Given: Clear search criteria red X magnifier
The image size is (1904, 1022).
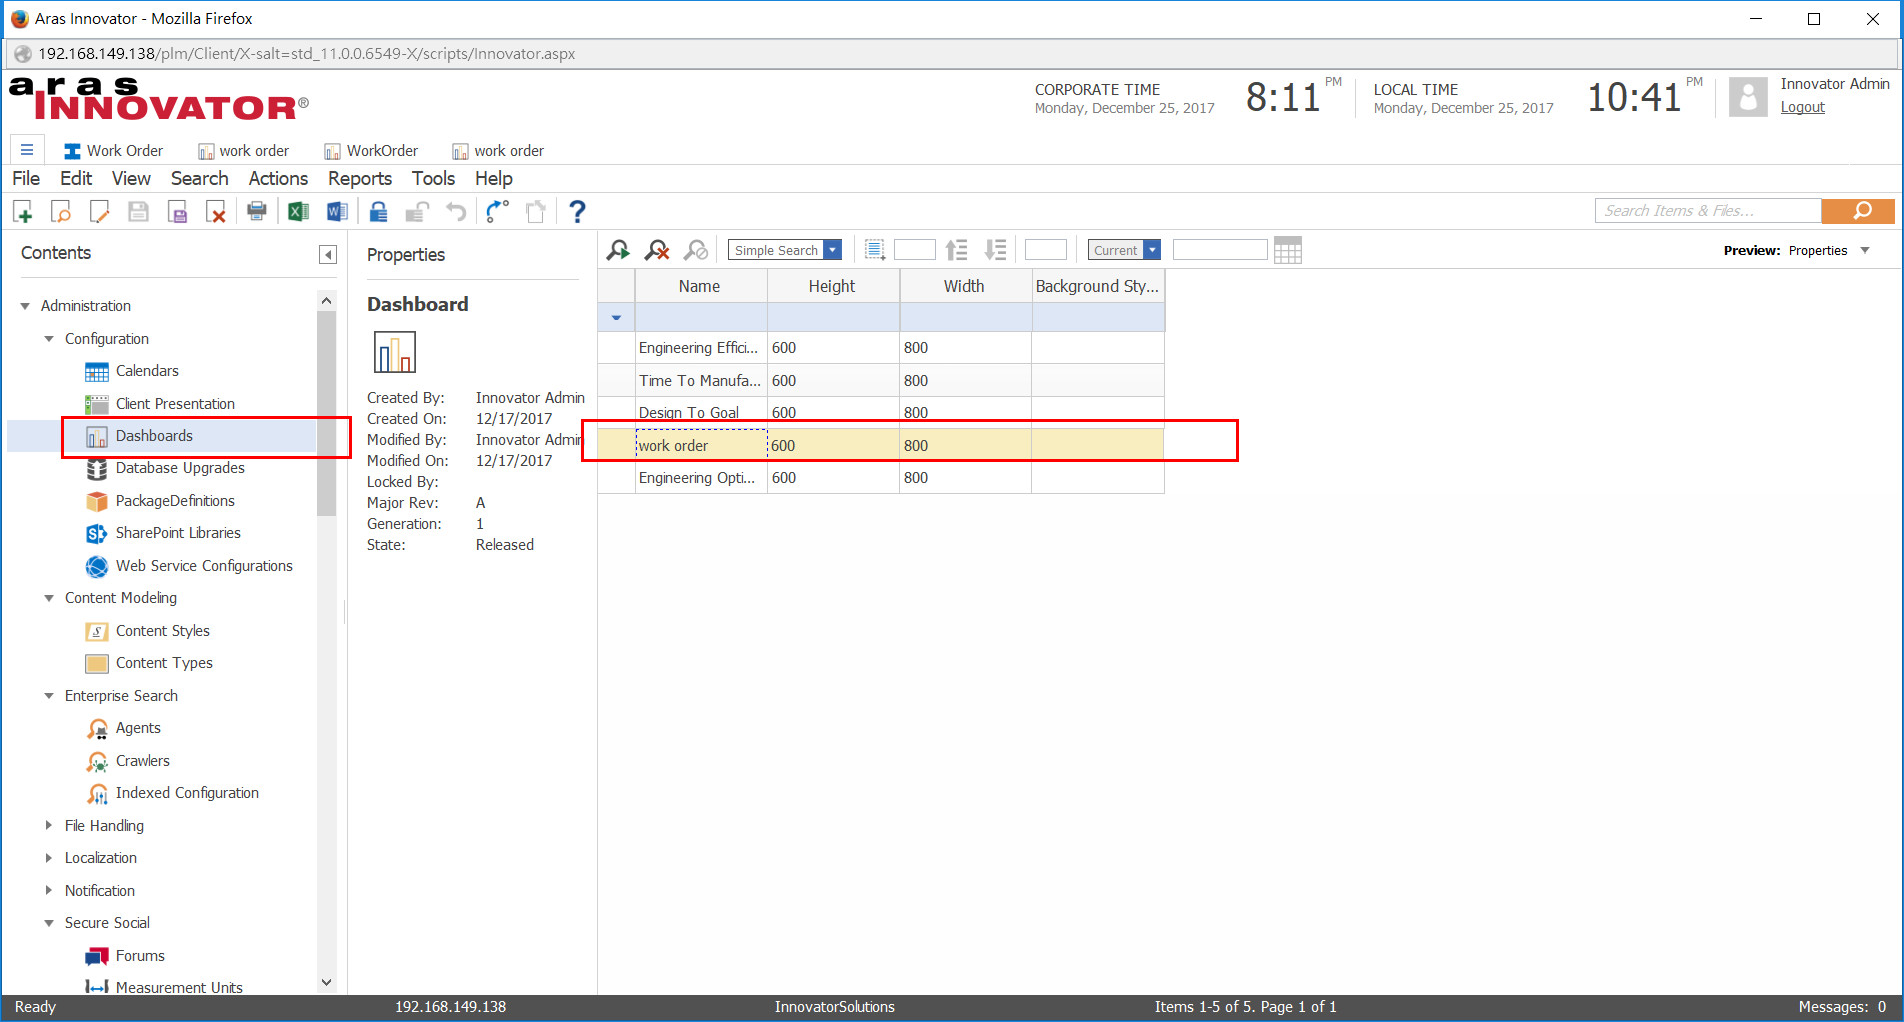Looking at the screenshot, I should coord(657,250).
